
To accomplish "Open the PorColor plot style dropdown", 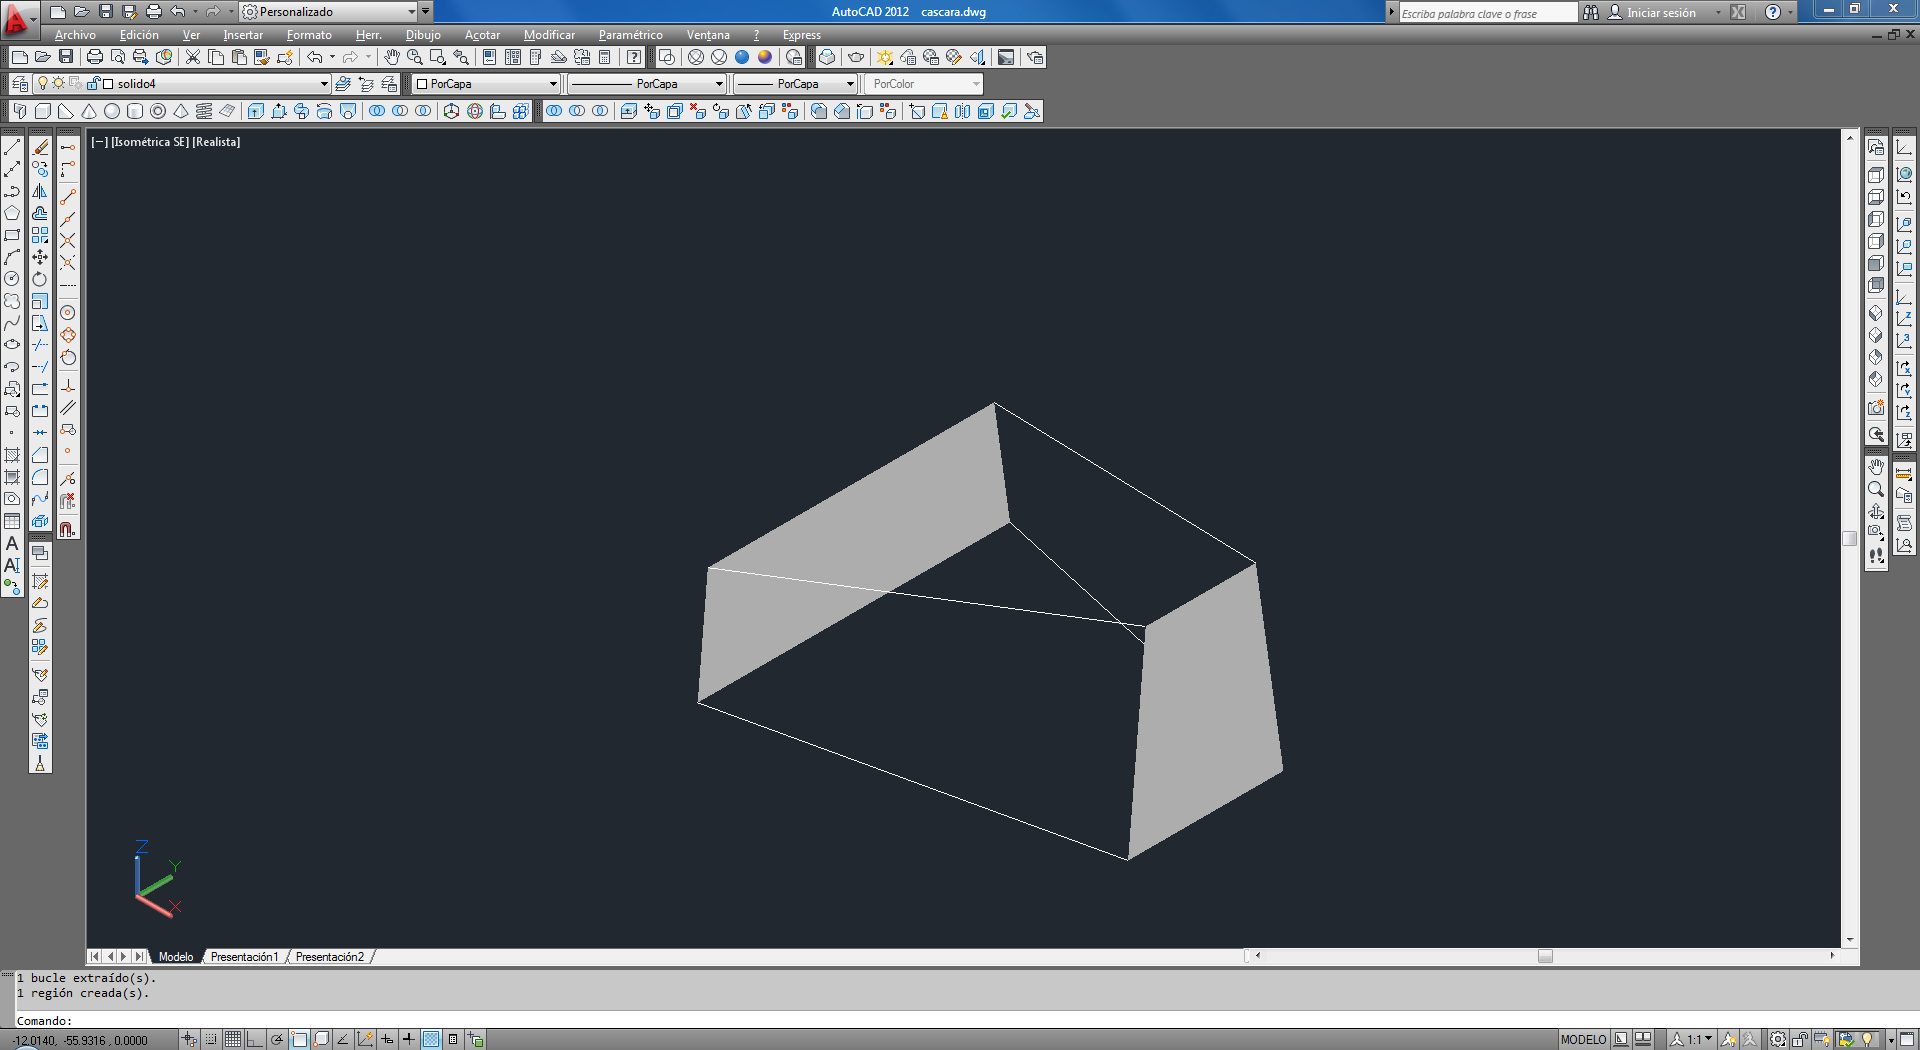I will tap(923, 84).
